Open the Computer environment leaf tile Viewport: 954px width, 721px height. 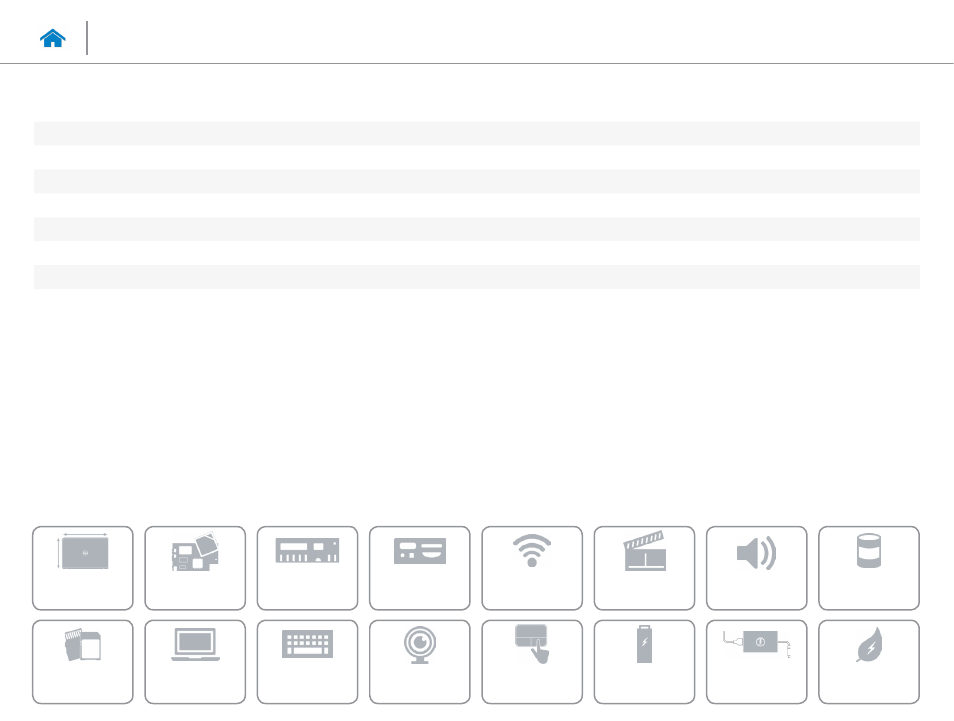pos(868,661)
